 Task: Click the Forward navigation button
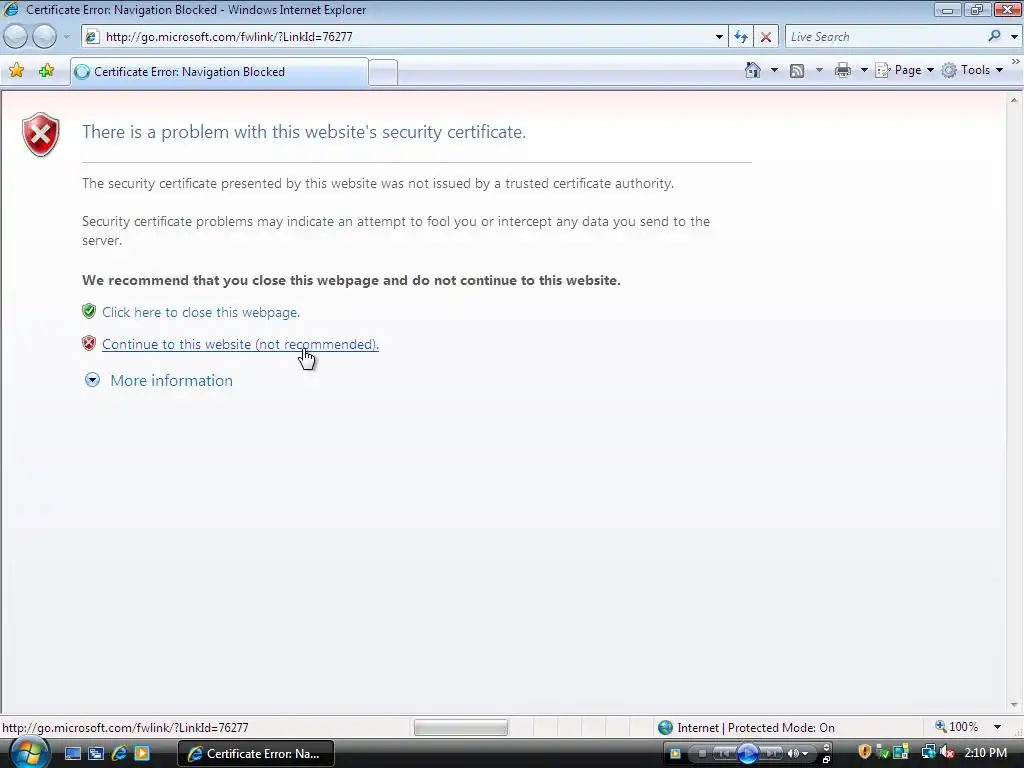coord(44,37)
